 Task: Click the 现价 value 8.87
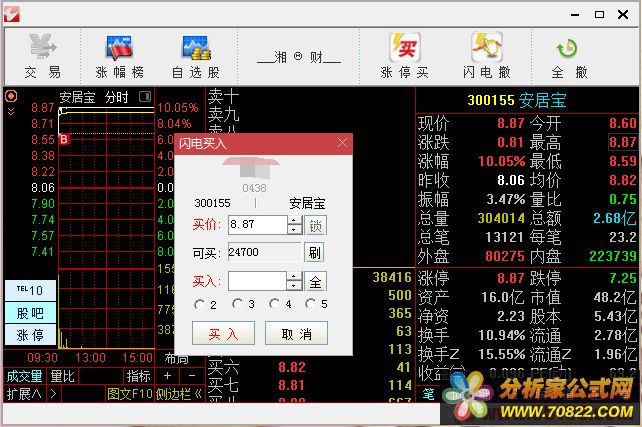[x=511, y=123]
